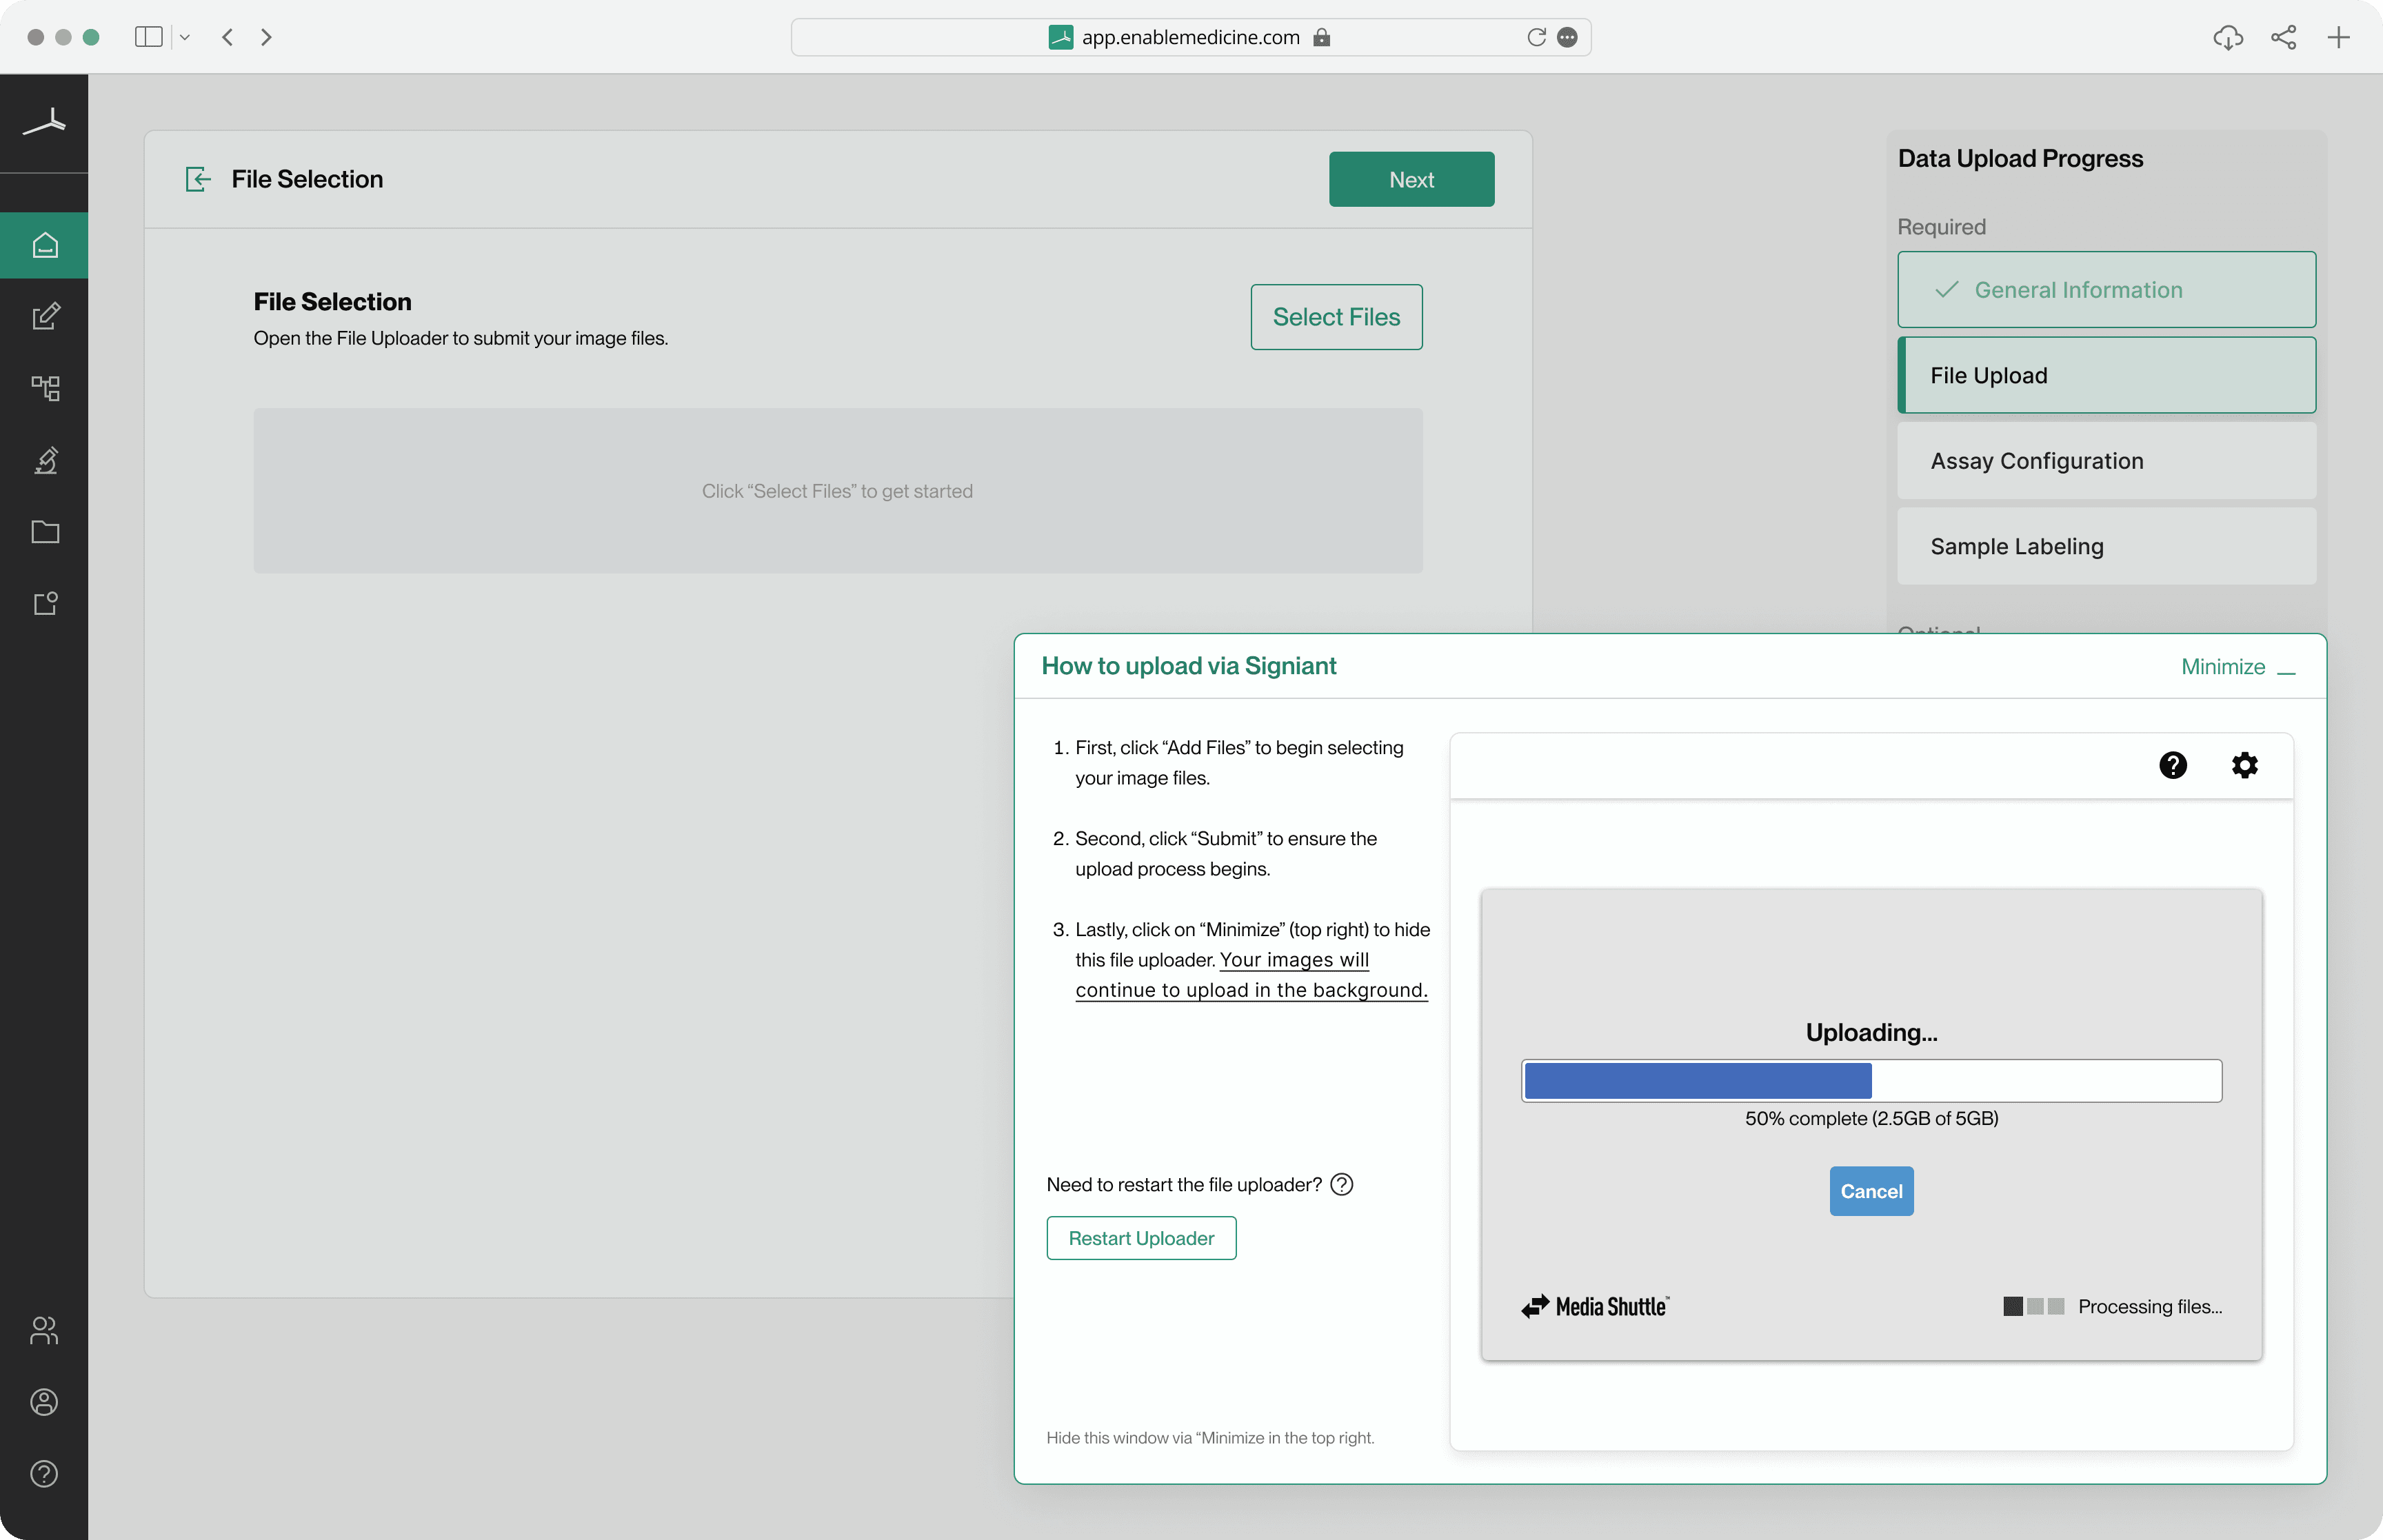2383x1540 pixels.
Task: Minimize the Signiant upload panel
Action: 2238,667
